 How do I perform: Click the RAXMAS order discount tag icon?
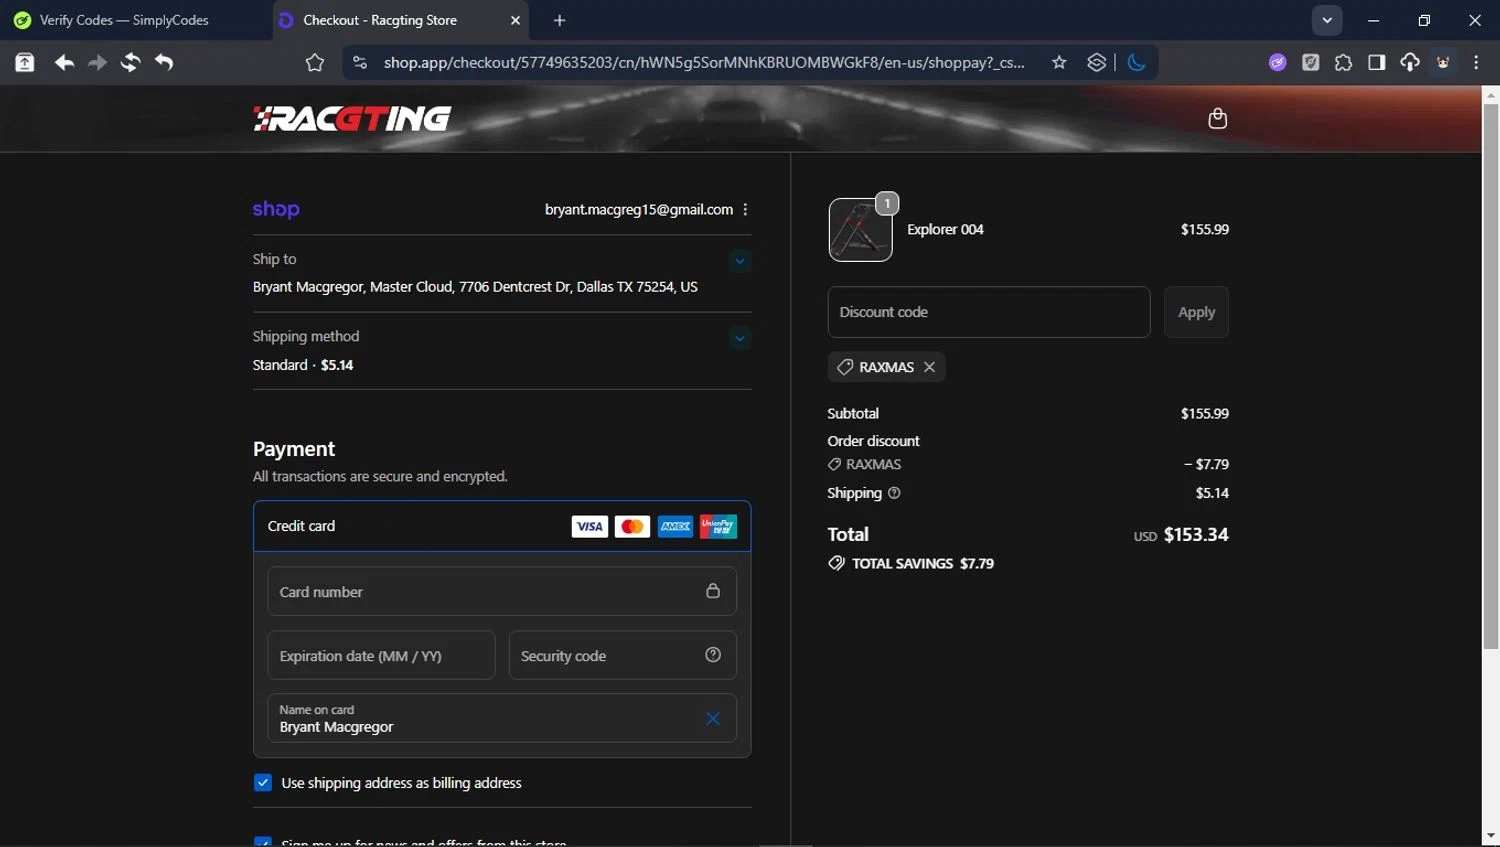(834, 465)
